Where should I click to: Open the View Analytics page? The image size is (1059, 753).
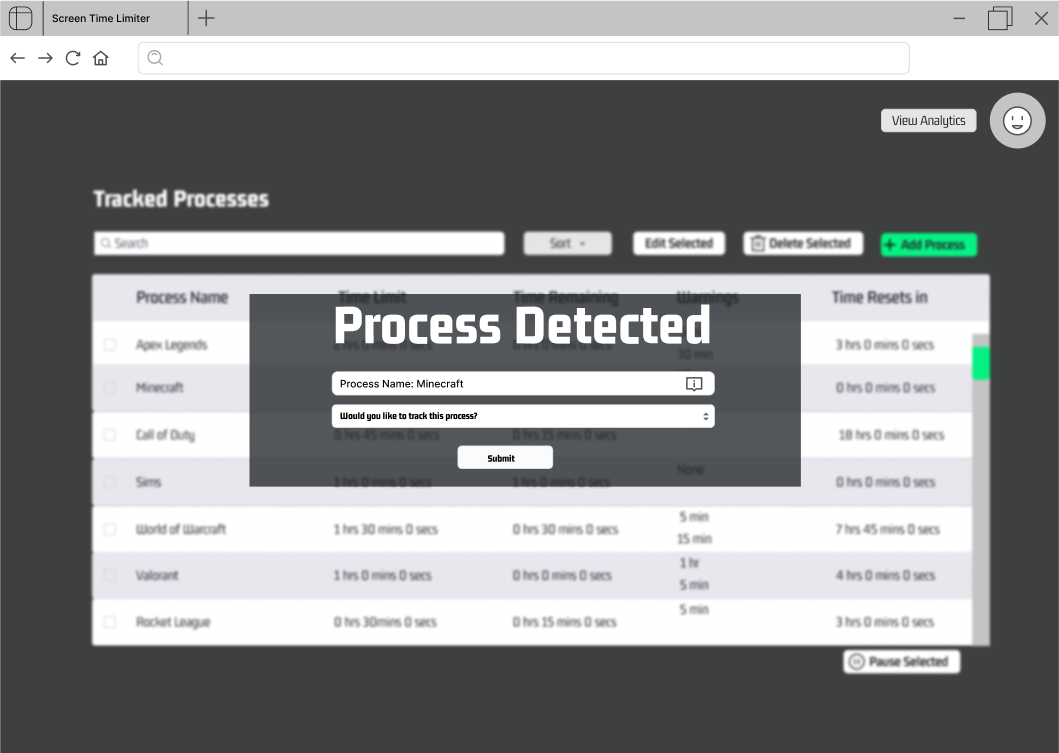click(928, 120)
